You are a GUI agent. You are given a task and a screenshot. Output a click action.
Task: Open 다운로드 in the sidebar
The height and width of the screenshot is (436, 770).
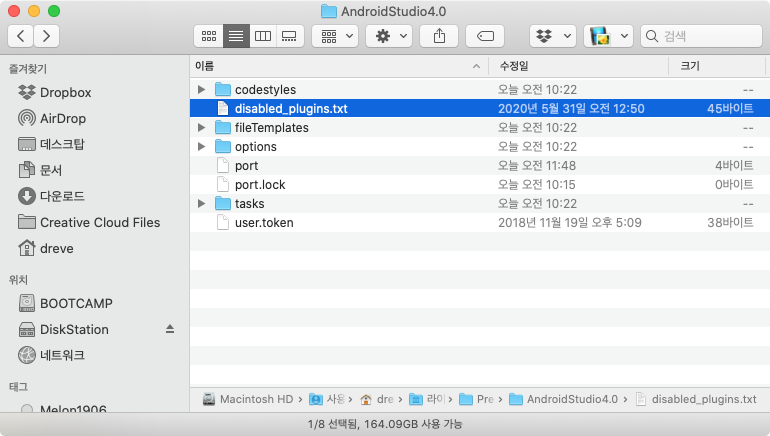pos(51,196)
